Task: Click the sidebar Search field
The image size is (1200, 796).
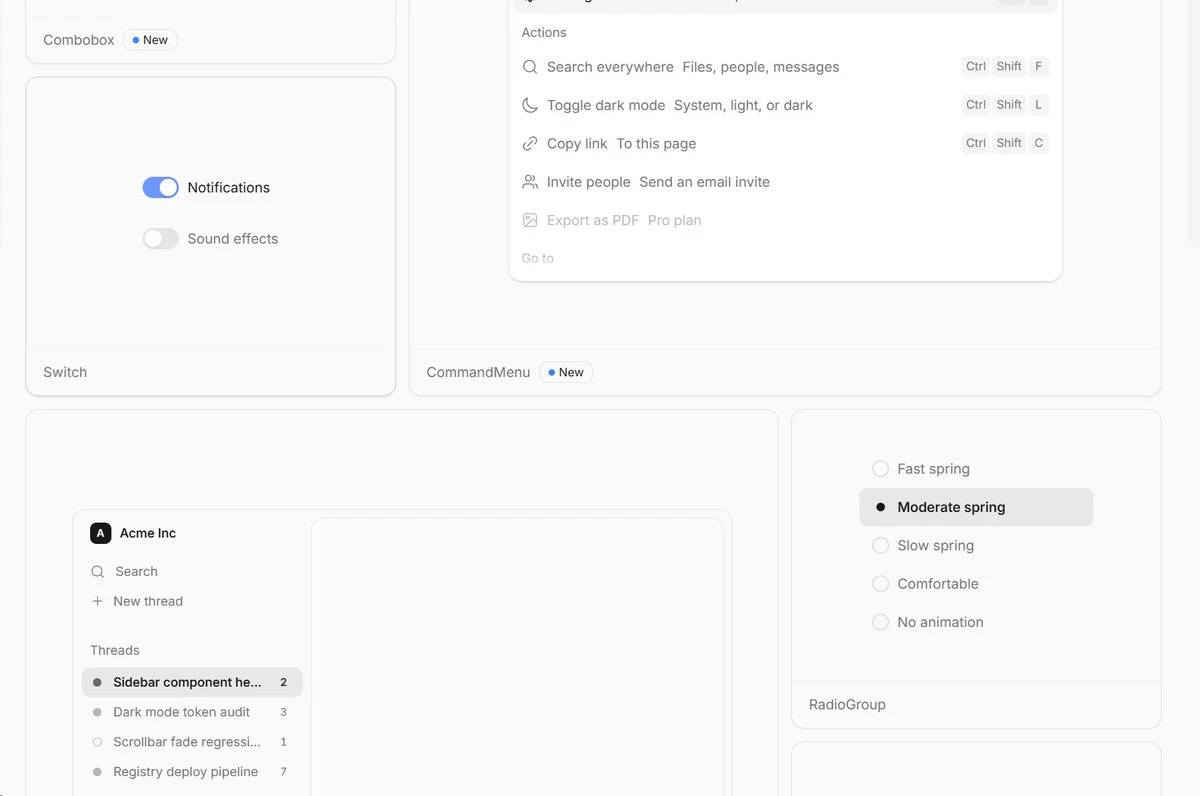Action: click(x=192, y=572)
